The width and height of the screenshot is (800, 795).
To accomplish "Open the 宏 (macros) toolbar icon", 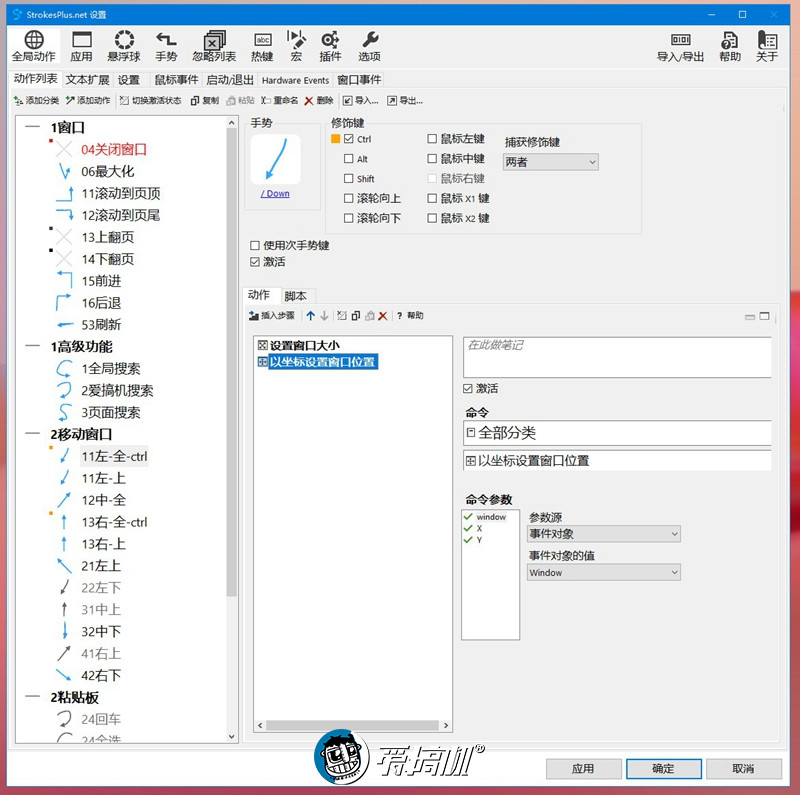I will (296, 43).
